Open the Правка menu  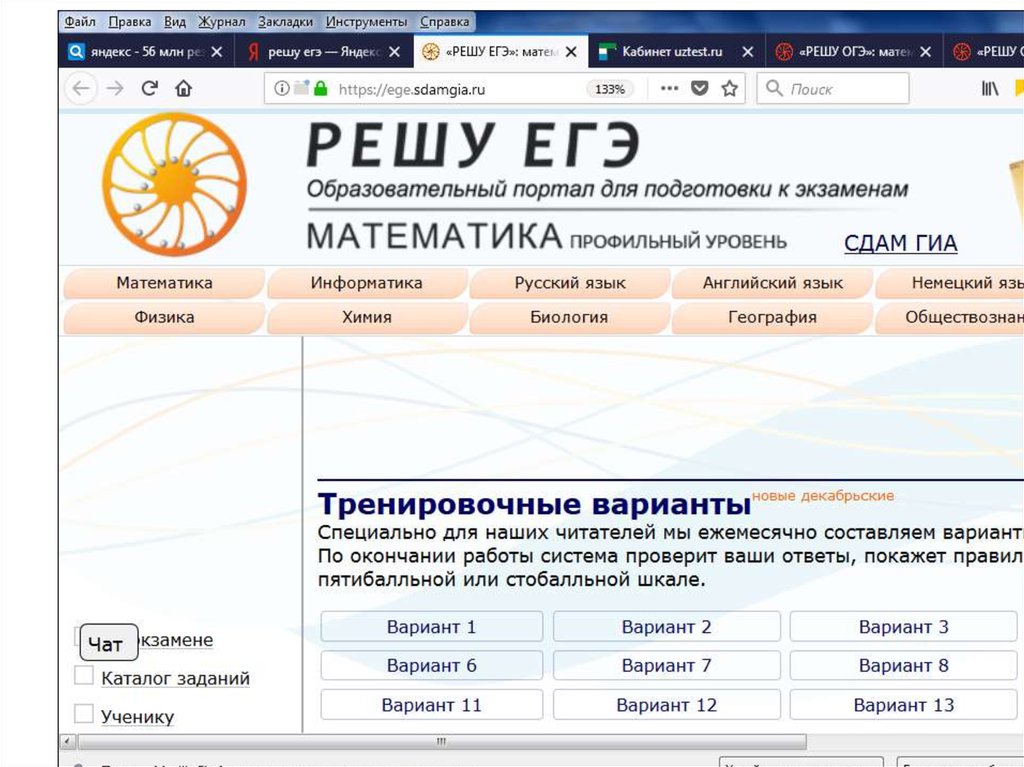click(129, 22)
